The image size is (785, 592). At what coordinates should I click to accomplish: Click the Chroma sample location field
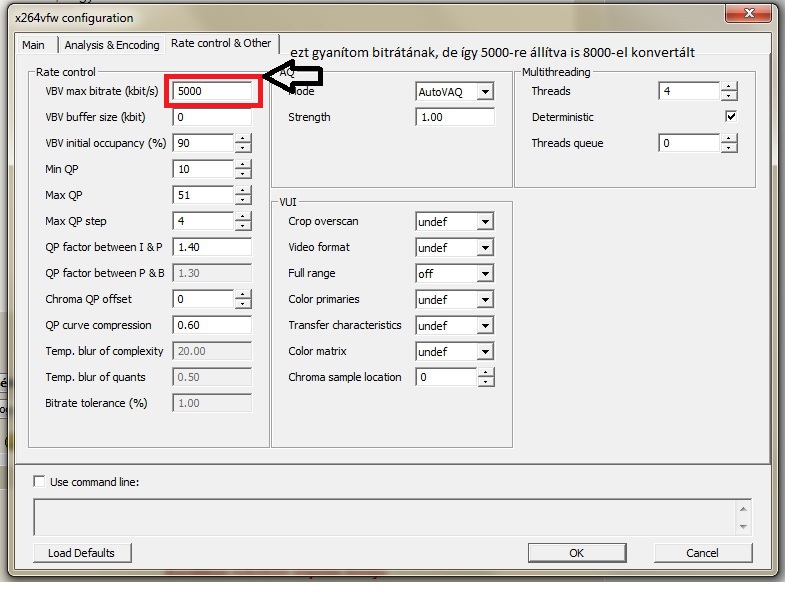click(x=446, y=378)
